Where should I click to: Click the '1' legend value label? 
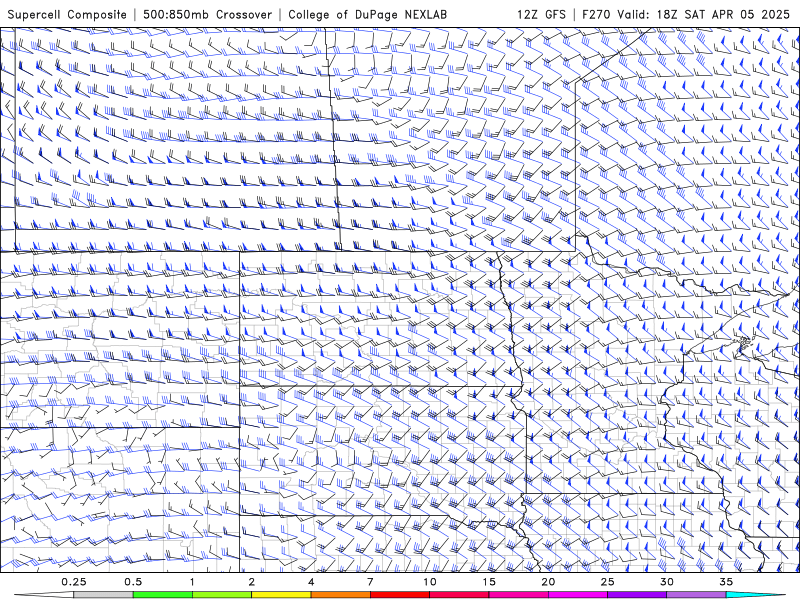point(192,582)
